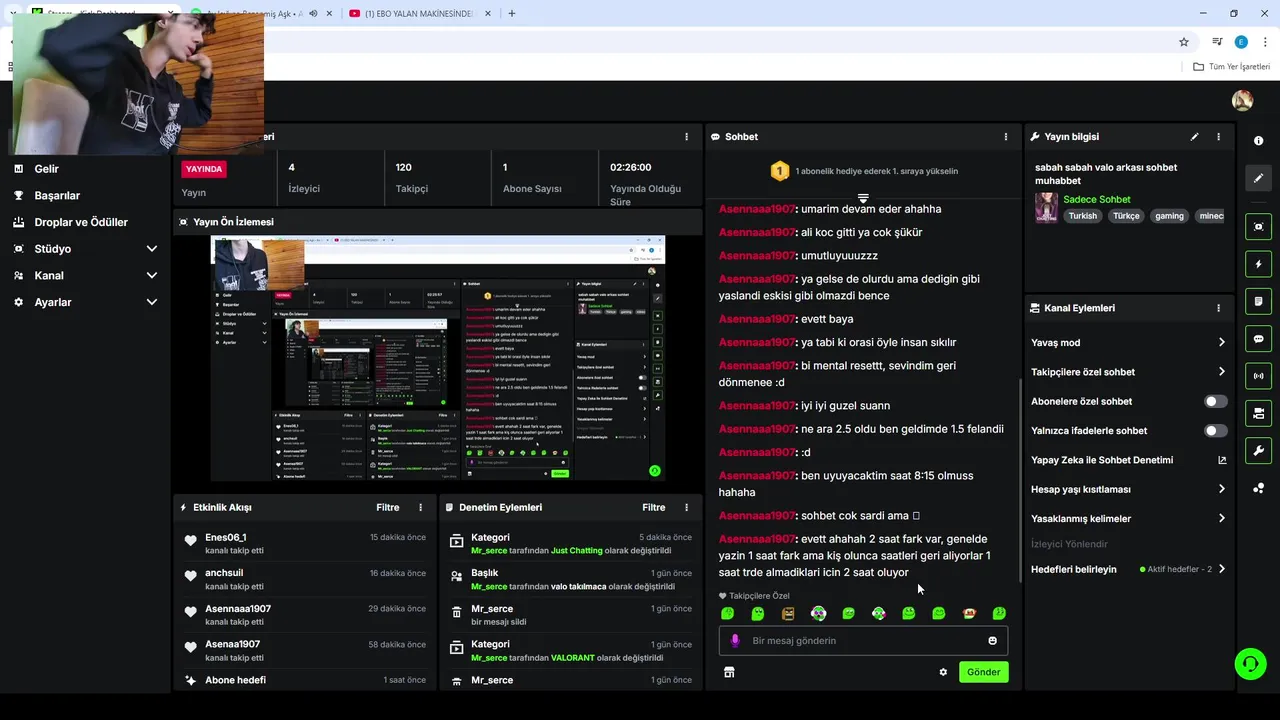Image resolution: width=1280 pixels, height=720 pixels.
Task: Click the Sadece Sohbet category thumbnail image
Action: point(1047,207)
